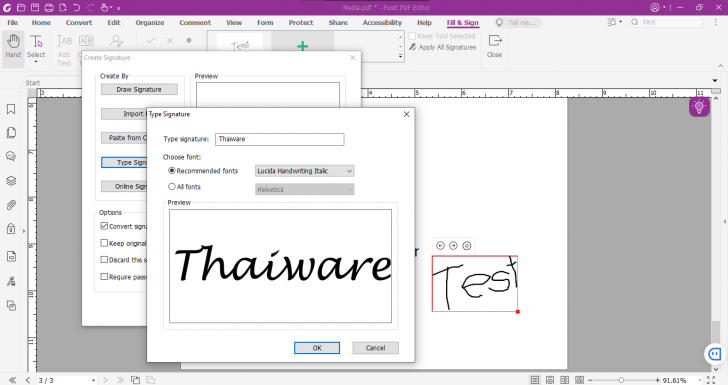Open a file using the folder icon
This screenshot has width=728, height=385.
[21, 7]
